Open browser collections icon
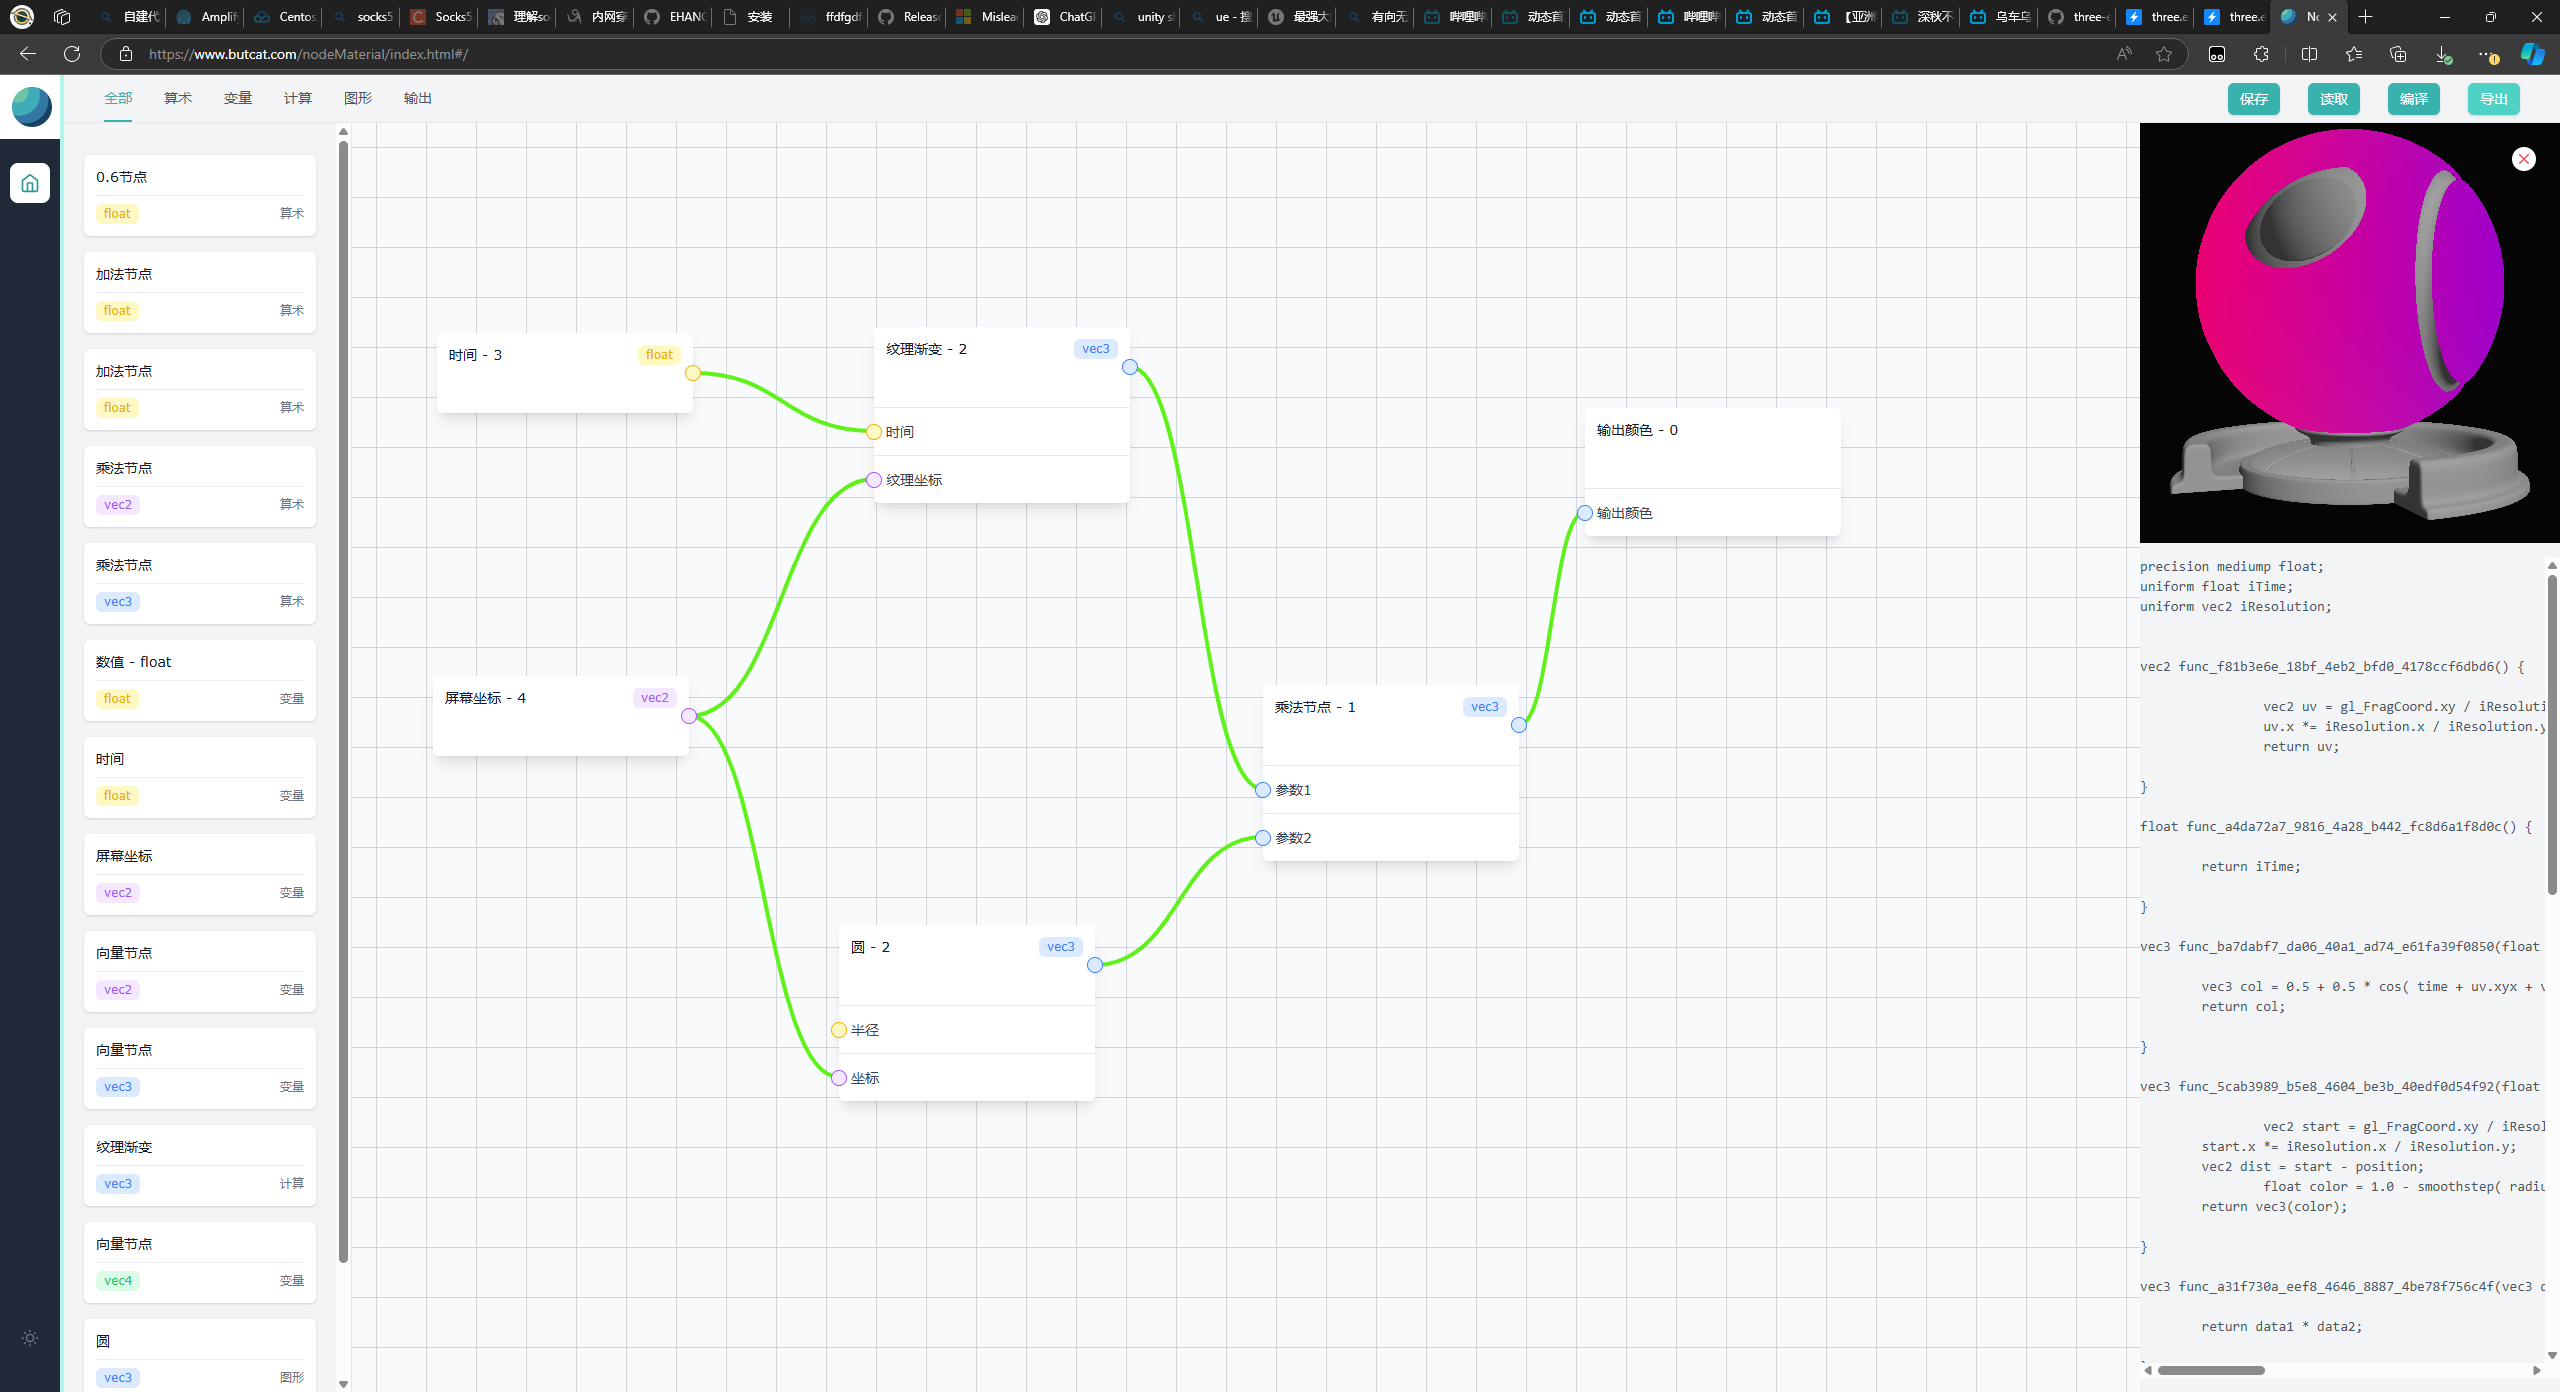 point(2398,54)
